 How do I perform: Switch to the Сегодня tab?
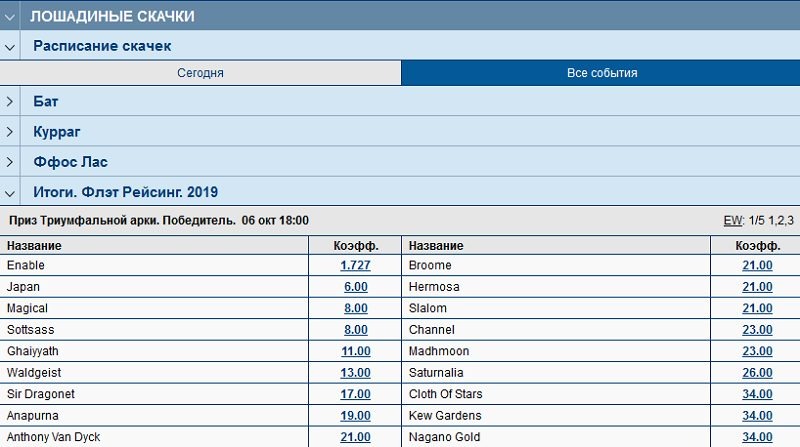pos(200,73)
